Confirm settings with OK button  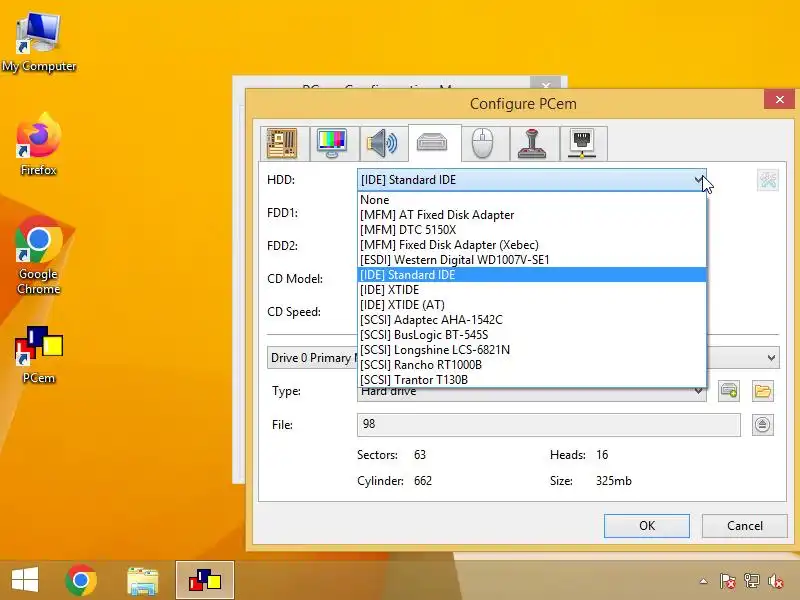[x=646, y=526]
